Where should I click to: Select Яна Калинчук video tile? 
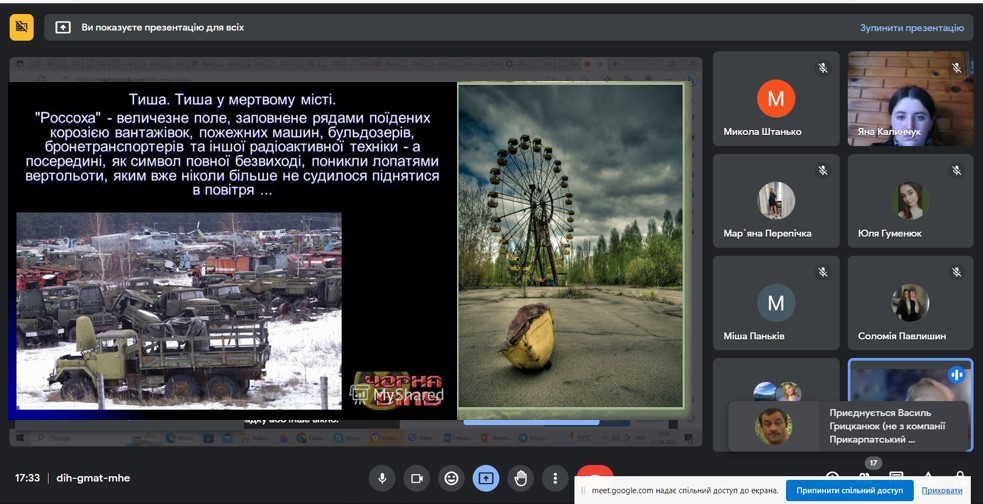[909, 100]
